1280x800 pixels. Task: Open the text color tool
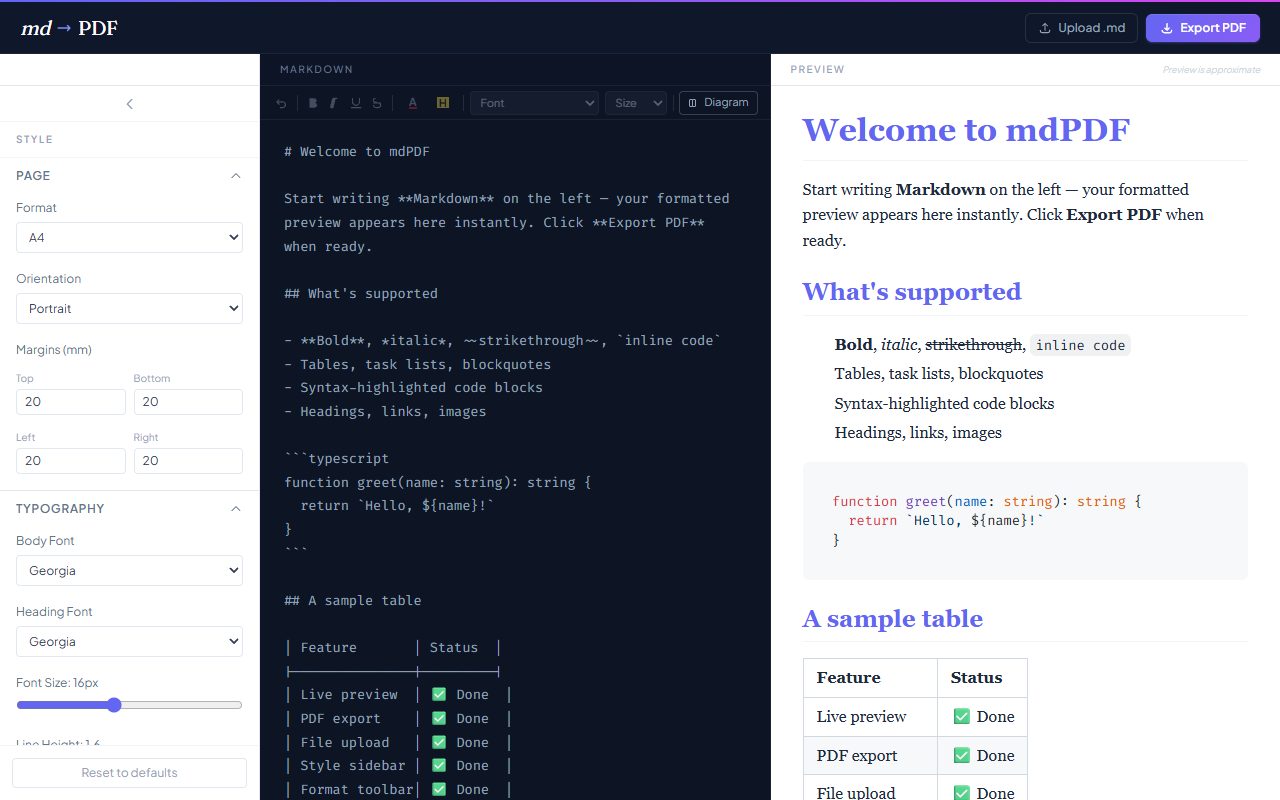(x=412, y=103)
